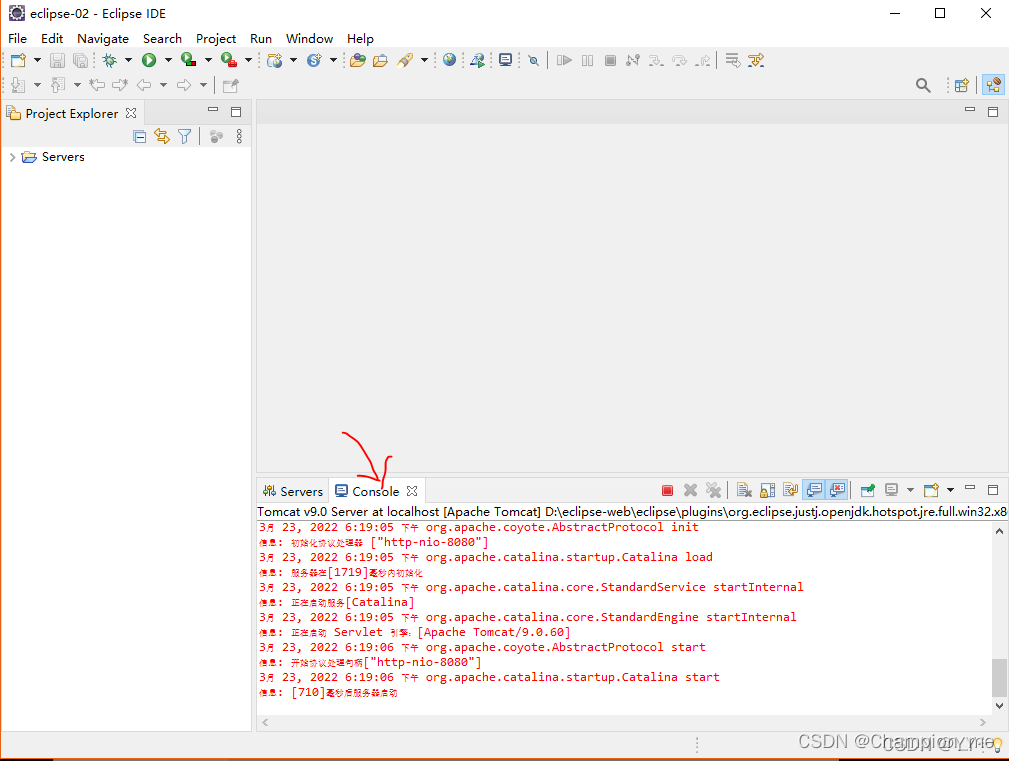Click the Open a Terminal monitor icon
Viewport: 1009px width, 761px height.
click(506, 60)
